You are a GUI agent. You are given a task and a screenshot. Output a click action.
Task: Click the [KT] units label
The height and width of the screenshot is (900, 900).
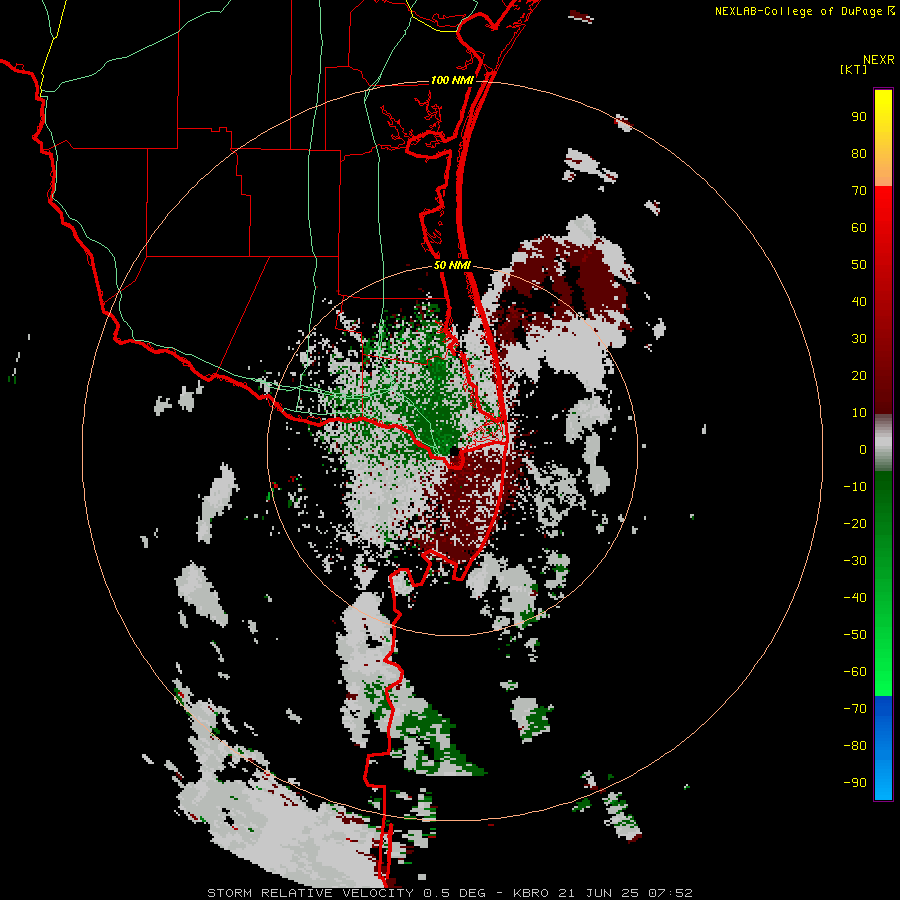(853, 69)
